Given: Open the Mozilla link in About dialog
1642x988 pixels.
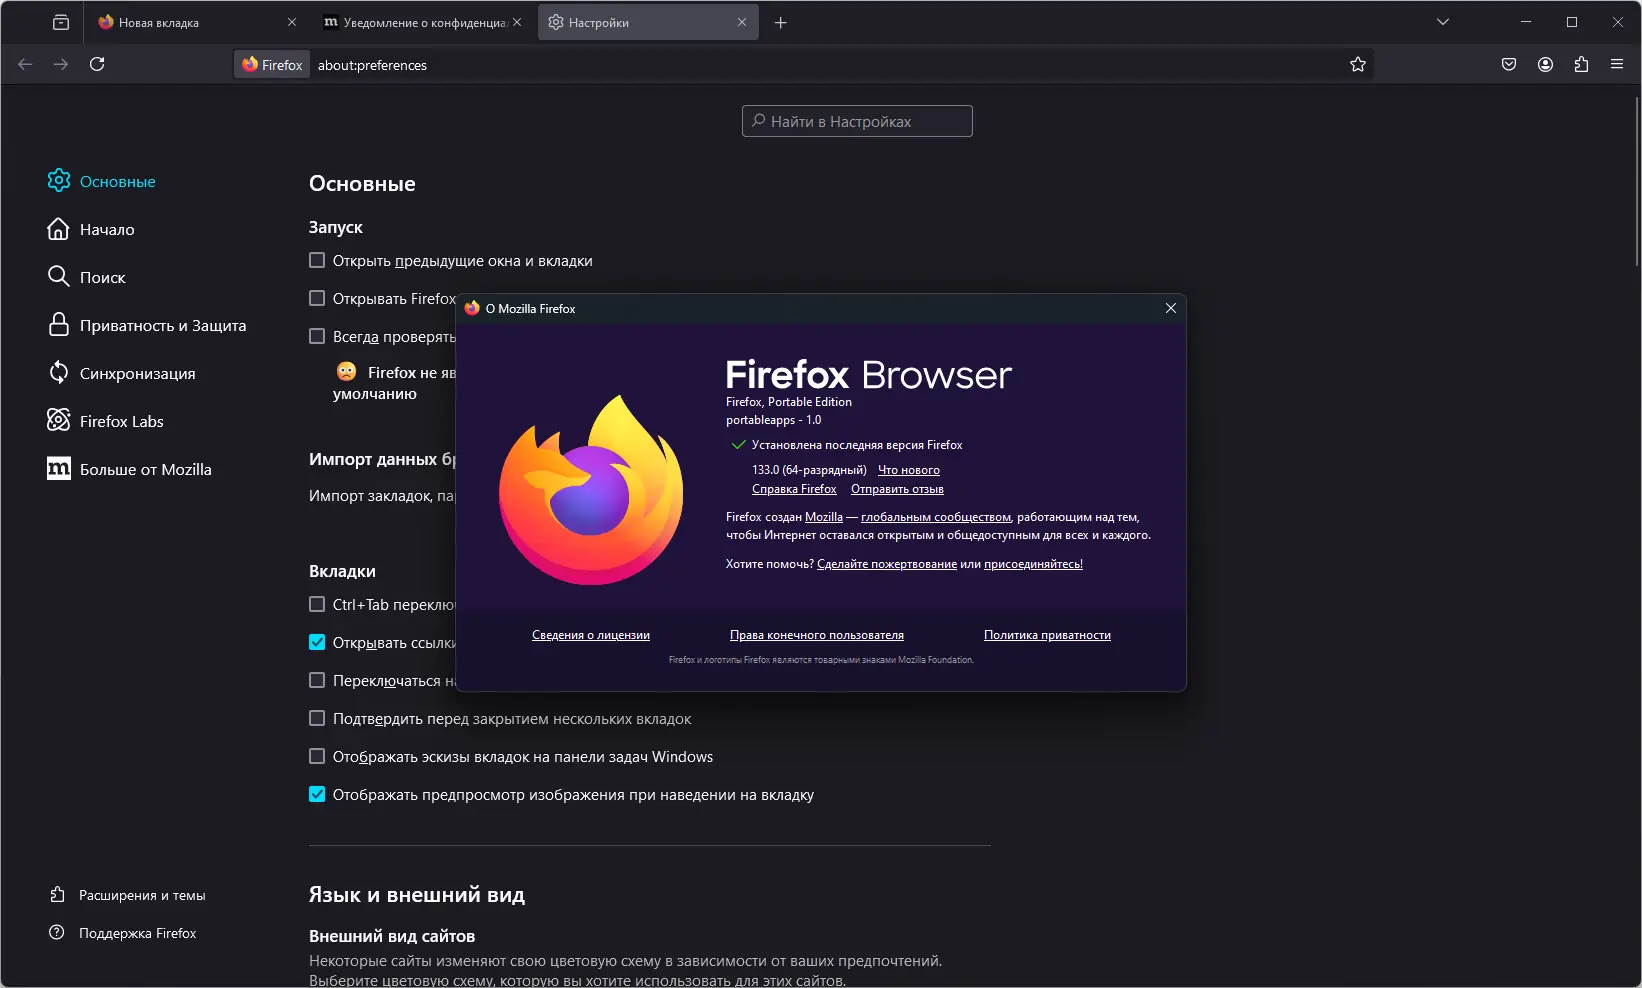Looking at the screenshot, I should (824, 517).
